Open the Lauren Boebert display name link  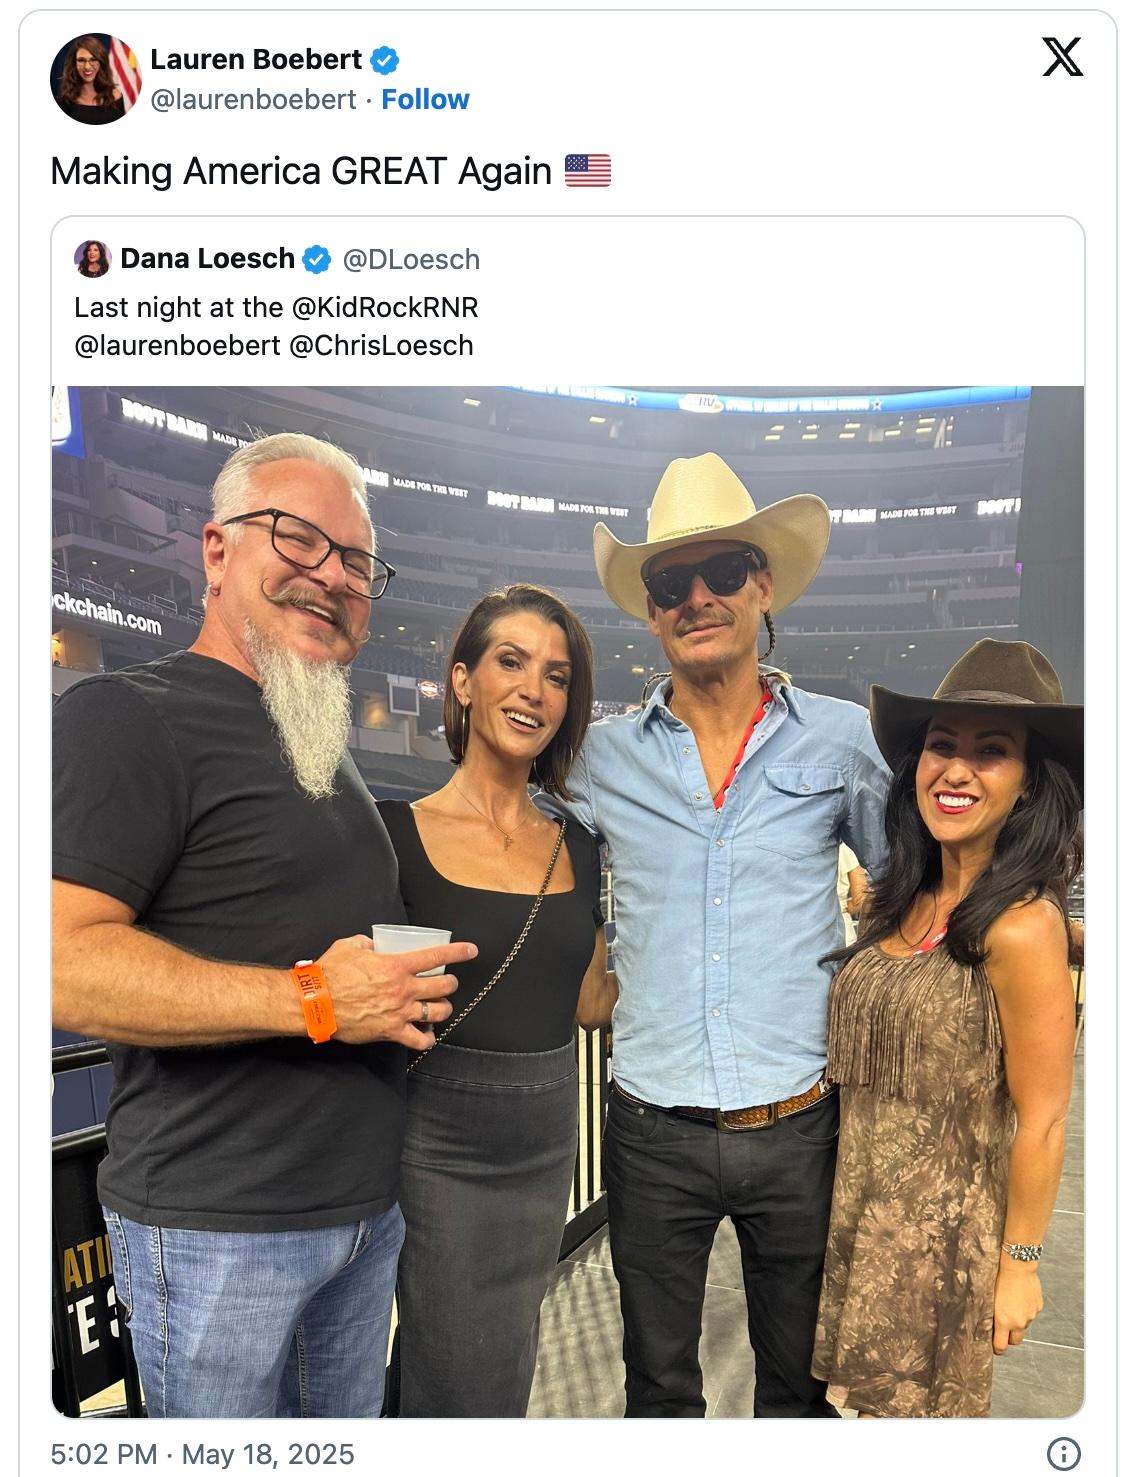pyautogui.click(x=256, y=60)
